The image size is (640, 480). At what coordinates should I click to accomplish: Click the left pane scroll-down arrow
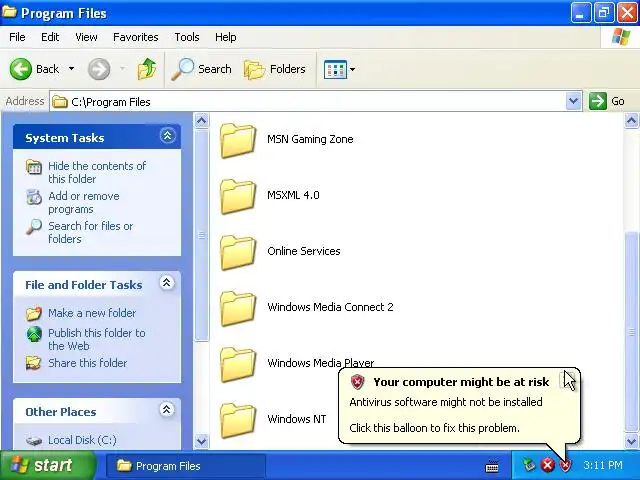201,441
